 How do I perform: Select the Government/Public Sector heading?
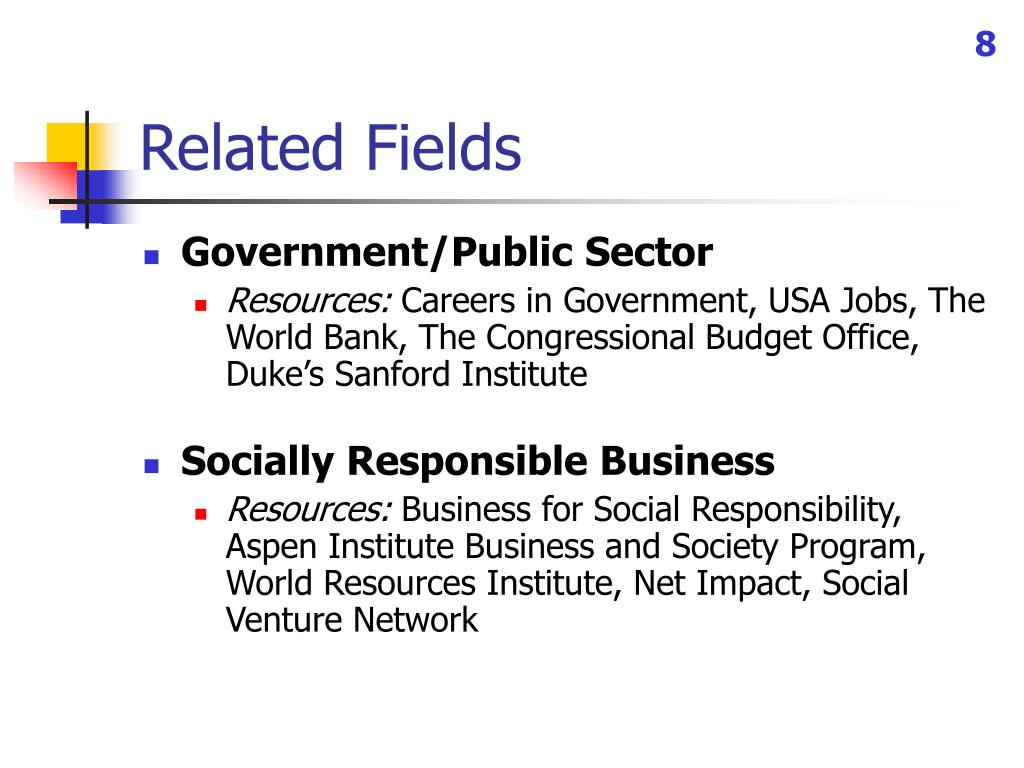point(447,252)
